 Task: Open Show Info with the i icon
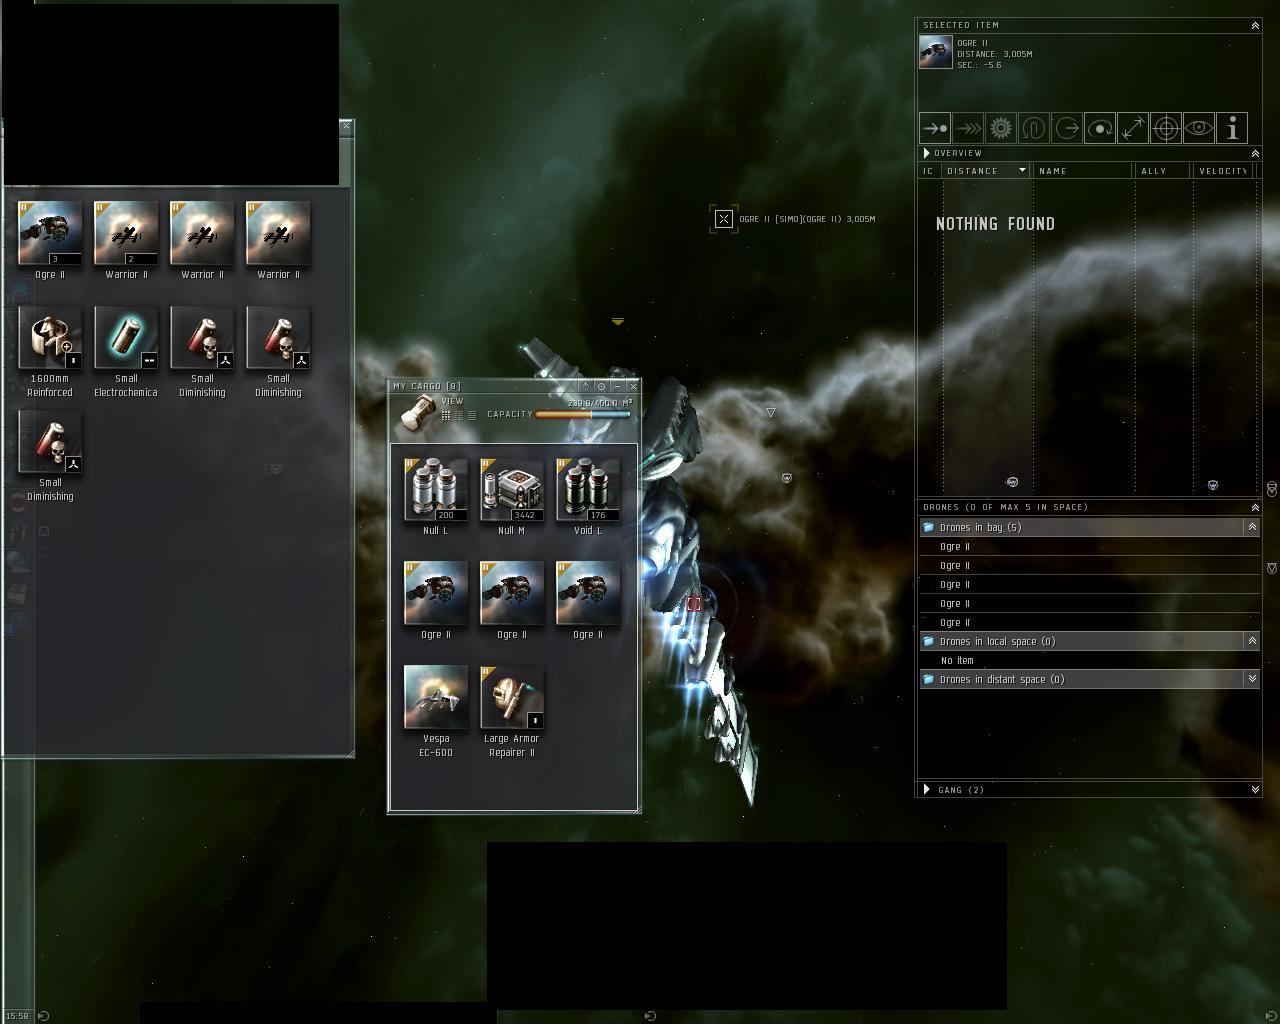[1232, 128]
